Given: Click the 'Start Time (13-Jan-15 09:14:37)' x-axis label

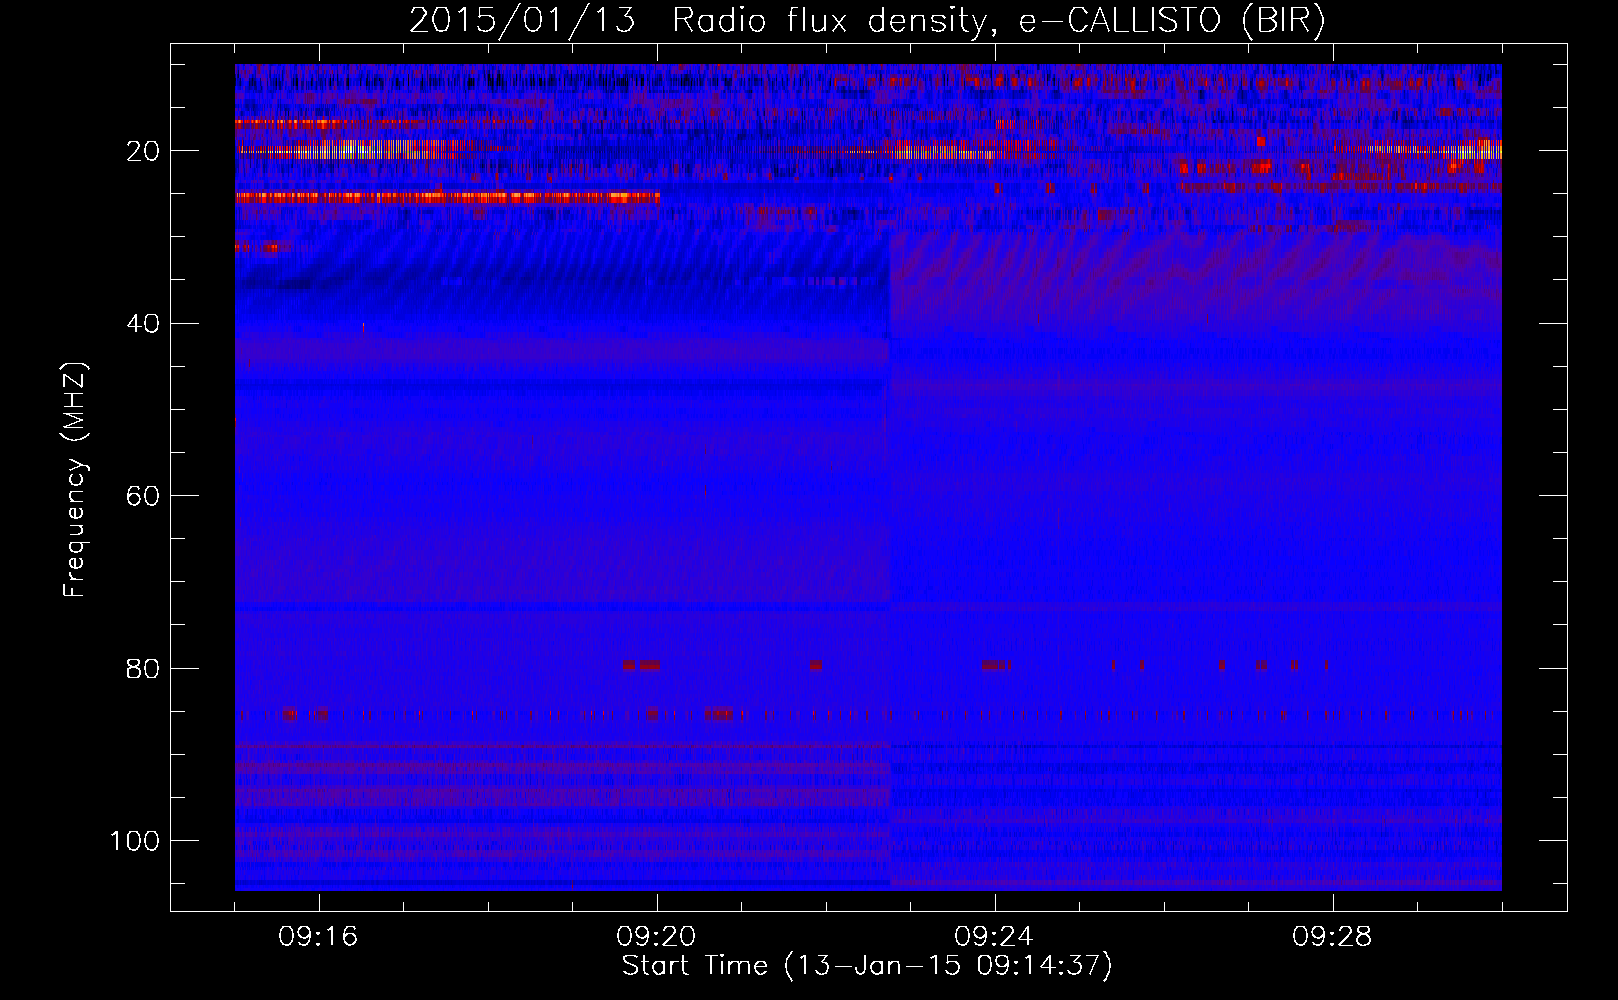Looking at the screenshot, I should pyautogui.click(x=867, y=966).
